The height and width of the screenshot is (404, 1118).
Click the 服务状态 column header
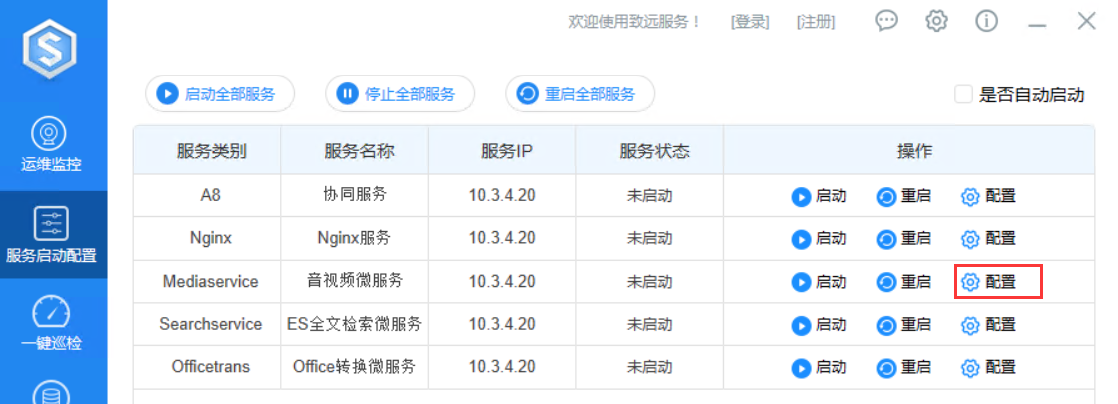pyautogui.click(x=654, y=152)
